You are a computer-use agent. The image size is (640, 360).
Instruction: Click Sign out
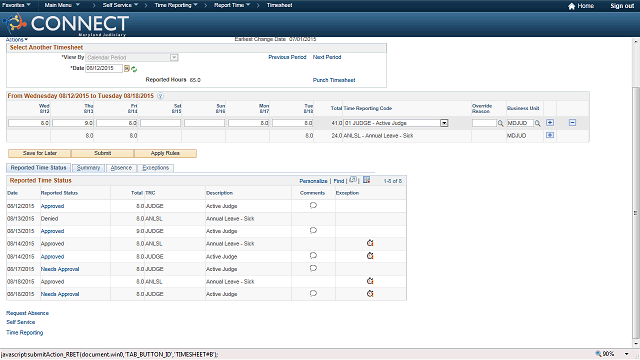(x=622, y=6)
